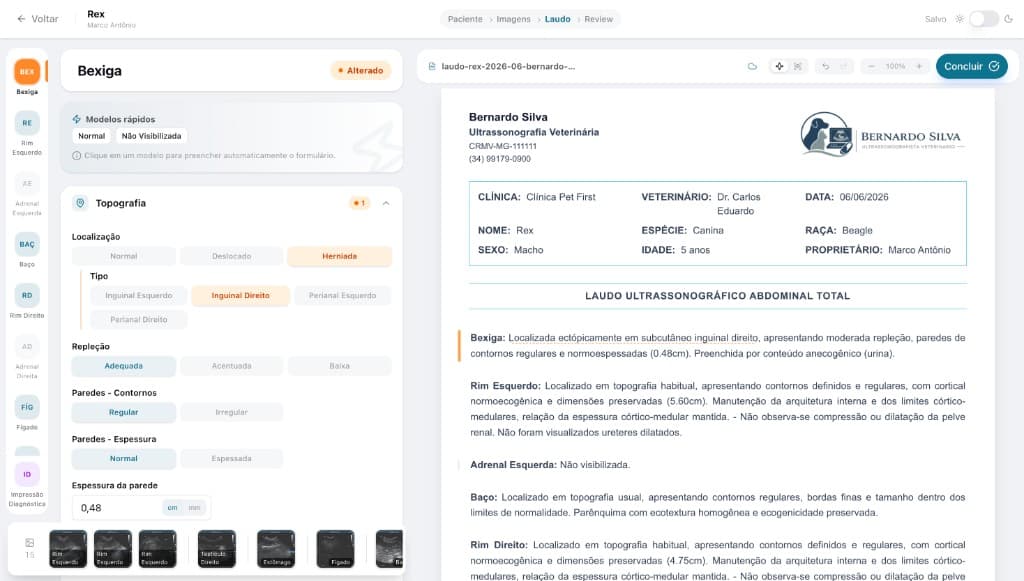The height and width of the screenshot is (581, 1024).
Task: Click the clinic logo in report header
Action: [x=883, y=134]
